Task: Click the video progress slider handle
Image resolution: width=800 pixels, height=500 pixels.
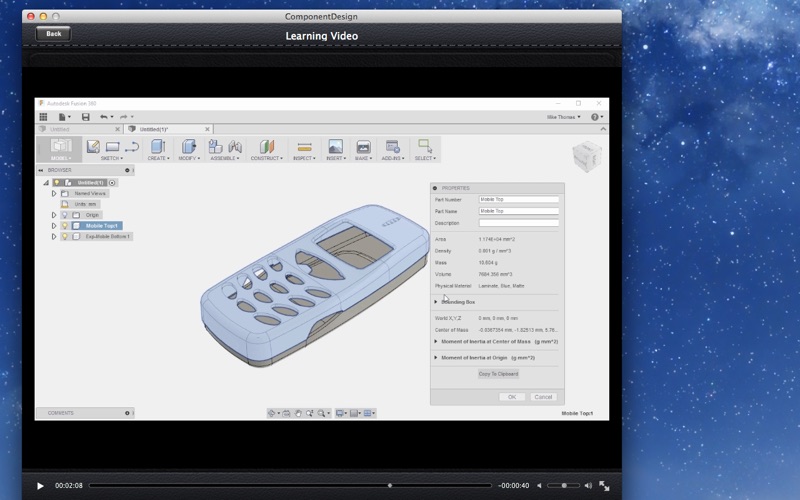Action: point(390,486)
